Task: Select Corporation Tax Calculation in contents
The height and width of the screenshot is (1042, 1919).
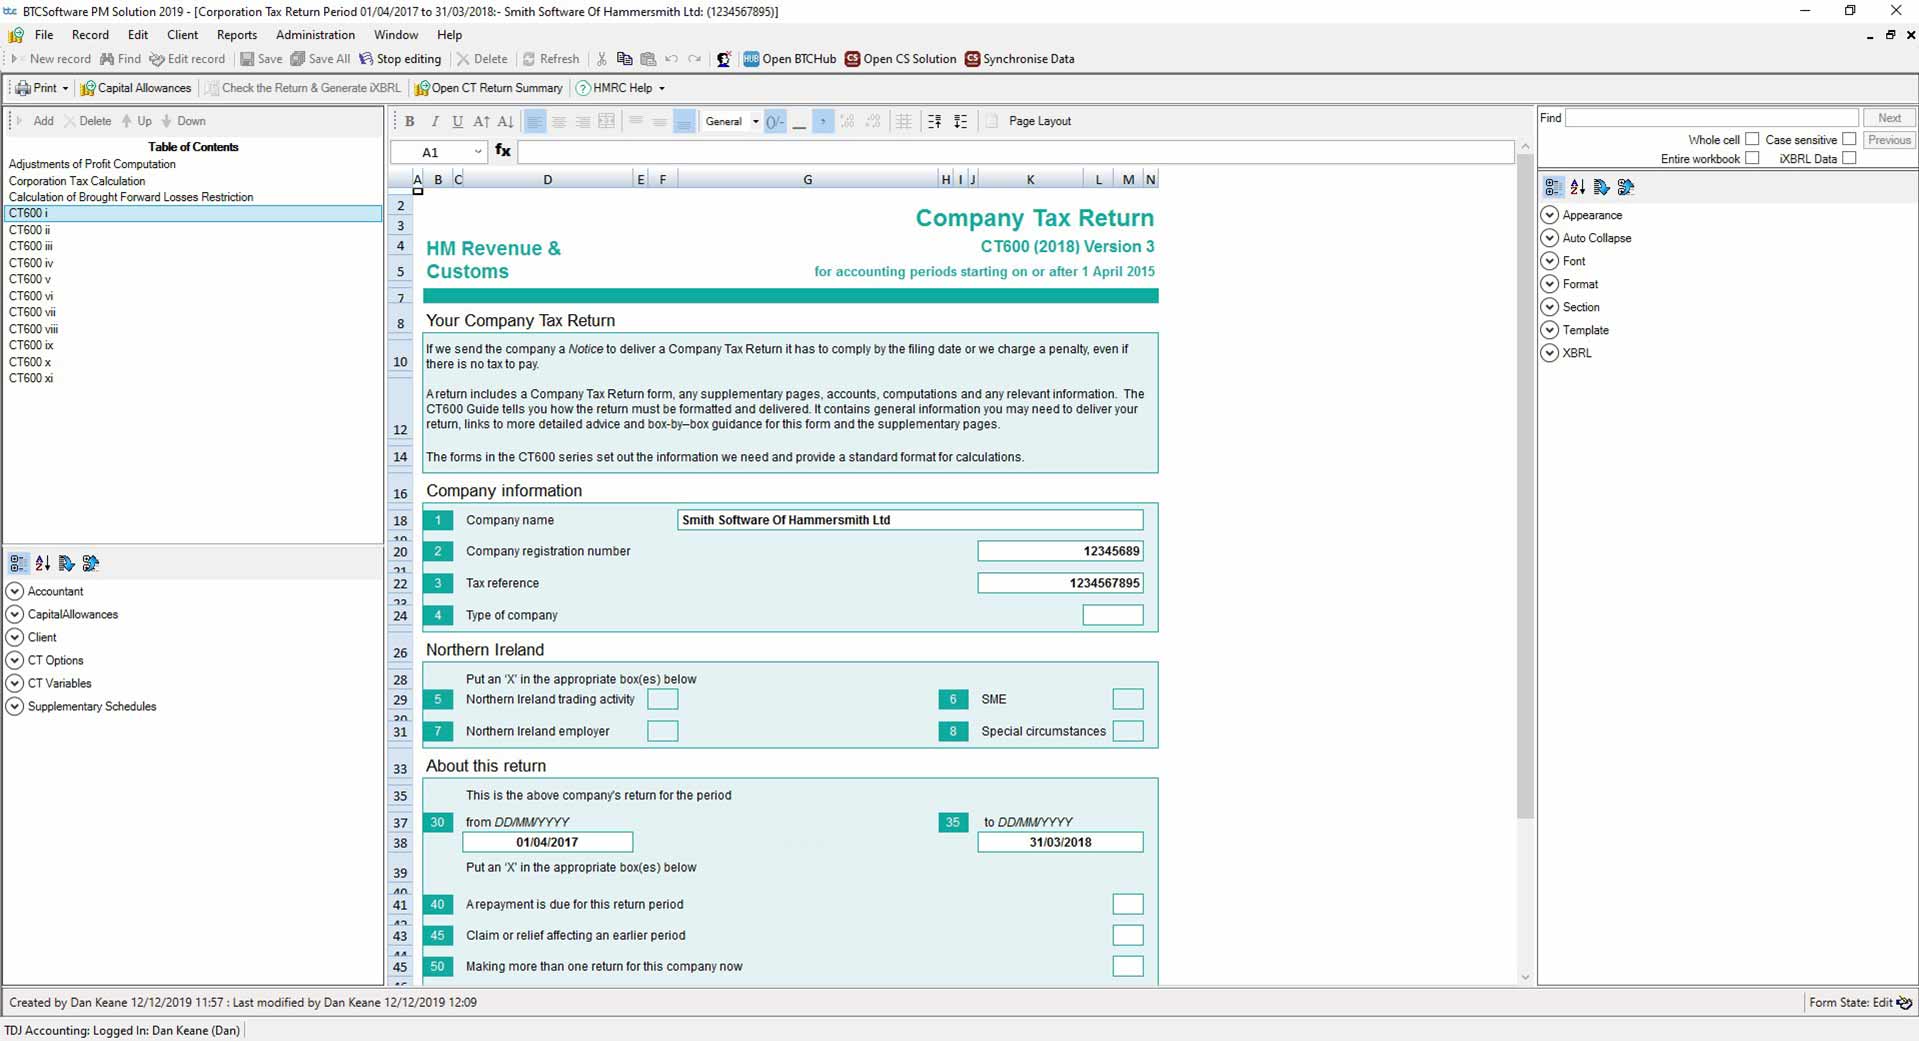Action: [x=77, y=181]
